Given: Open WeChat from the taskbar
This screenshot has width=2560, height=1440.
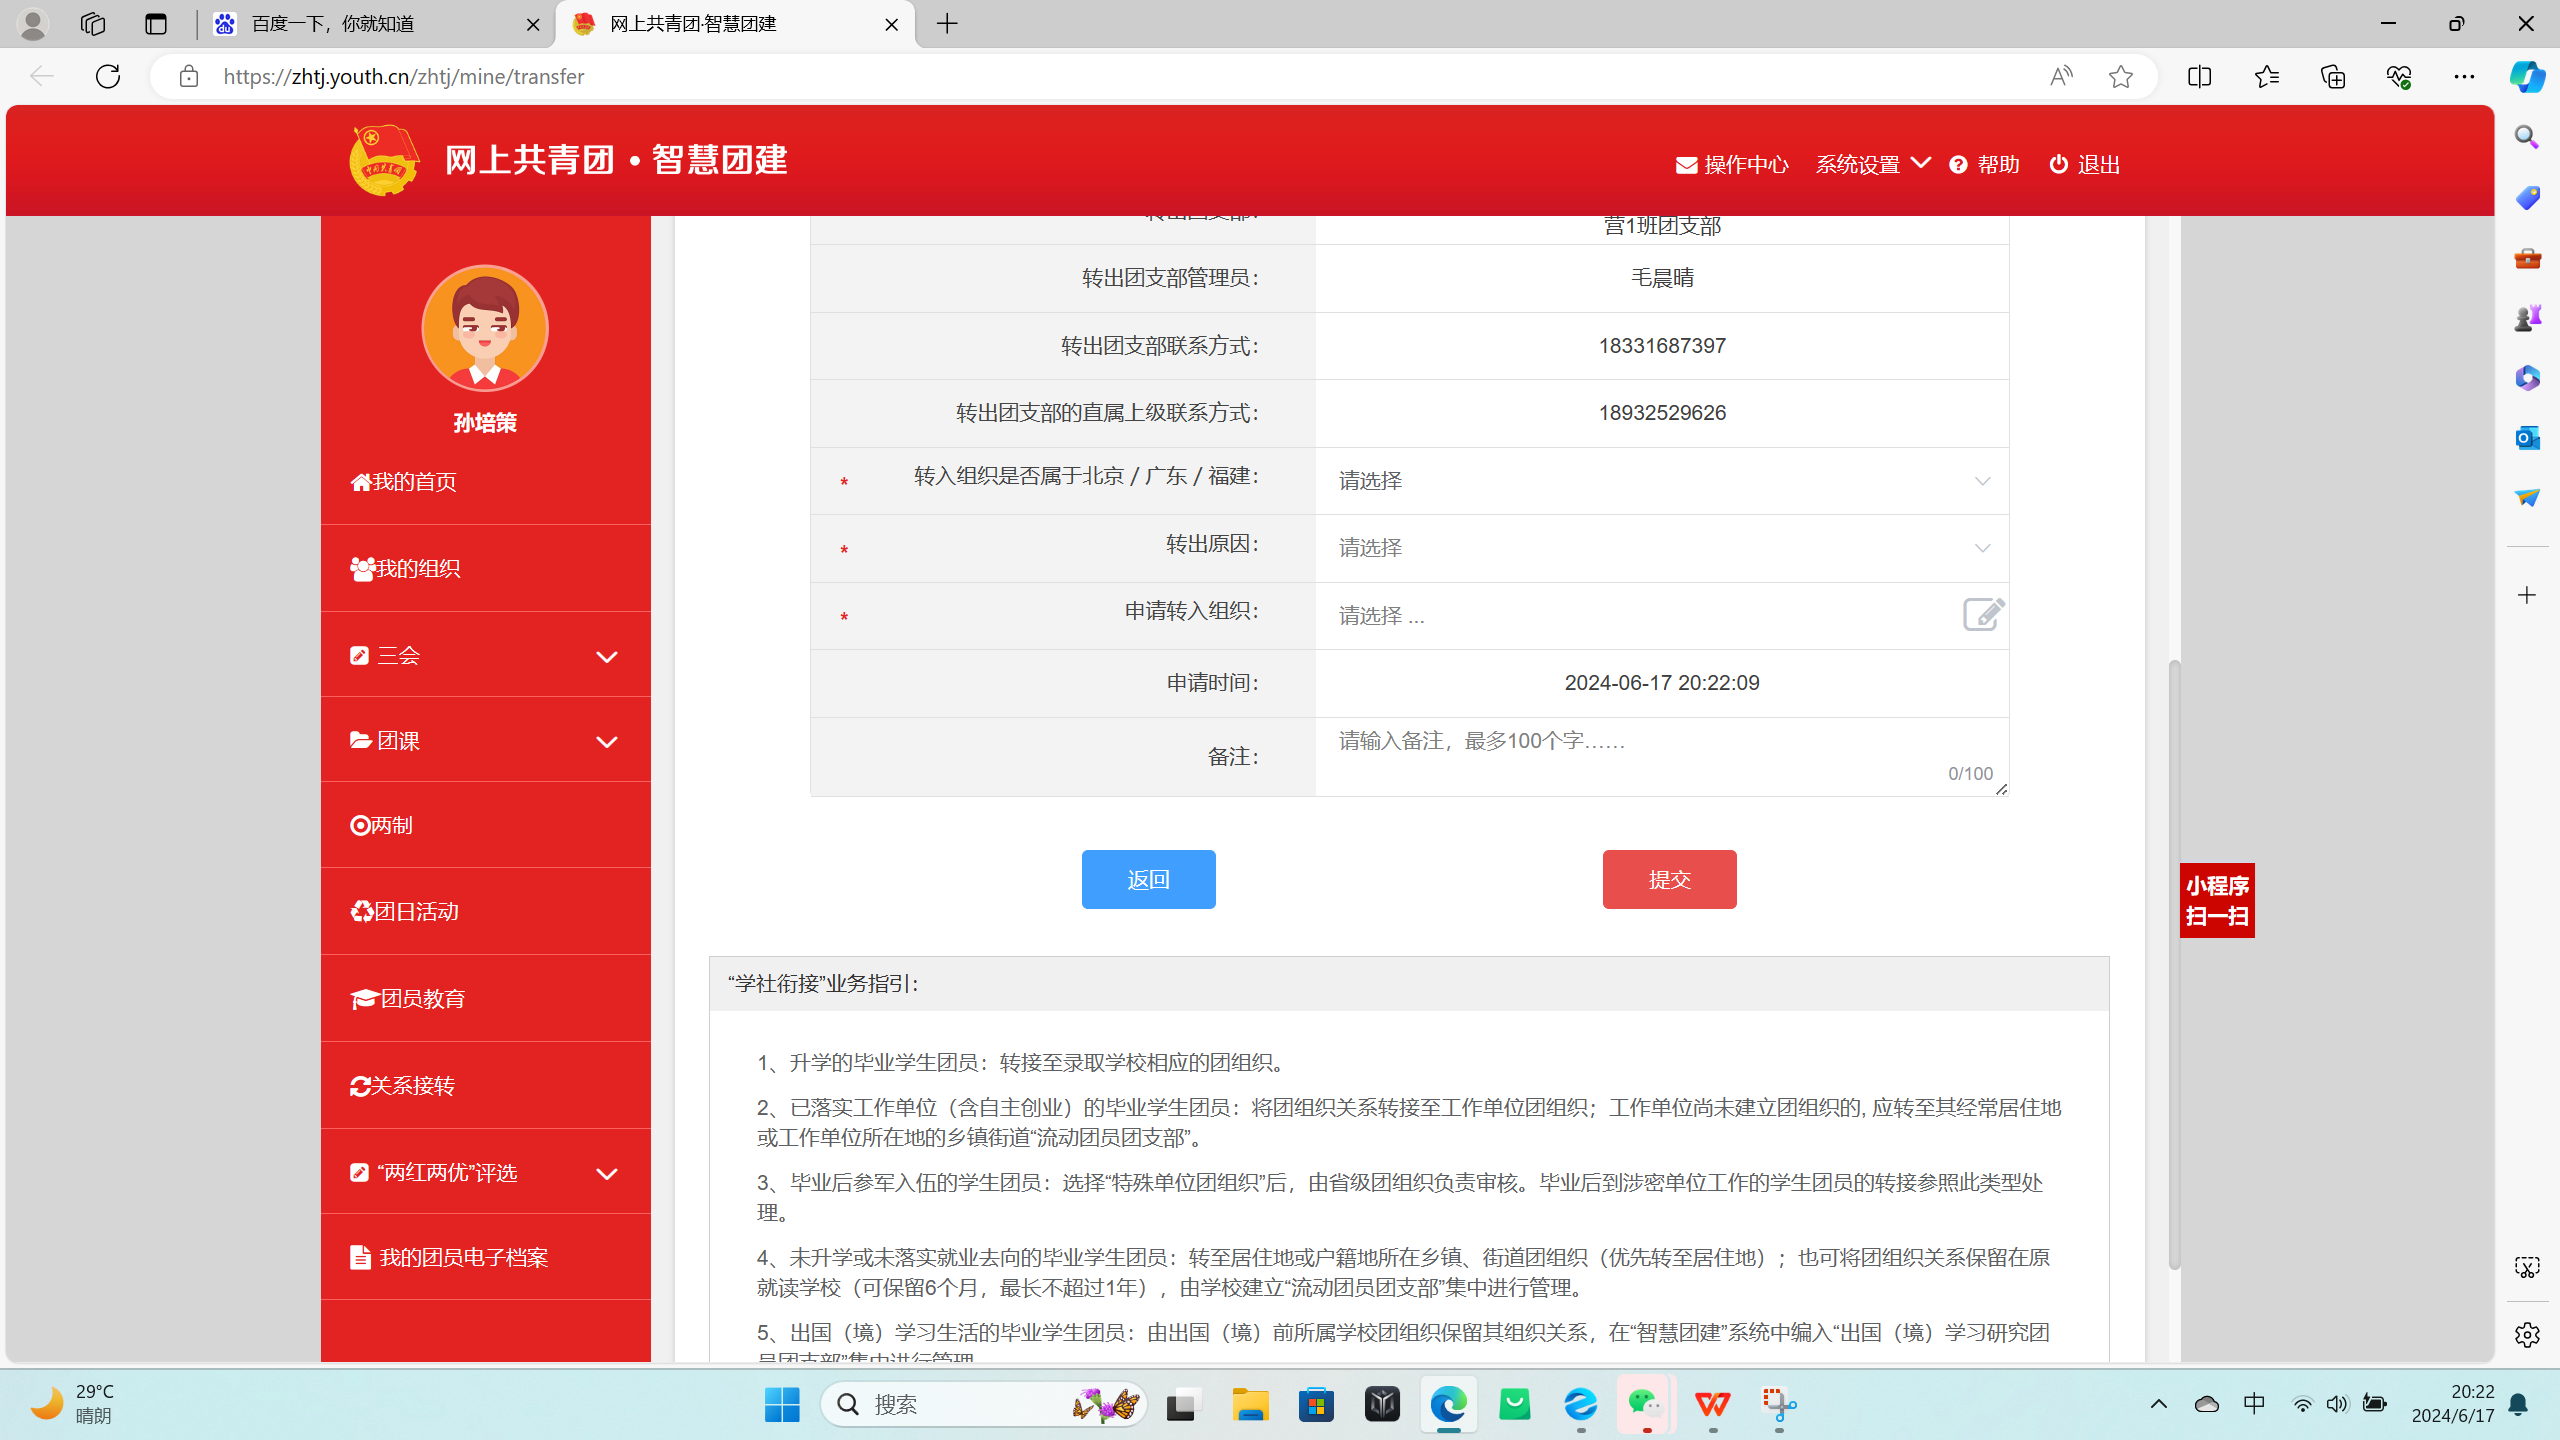Looking at the screenshot, I should (1646, 1404).
